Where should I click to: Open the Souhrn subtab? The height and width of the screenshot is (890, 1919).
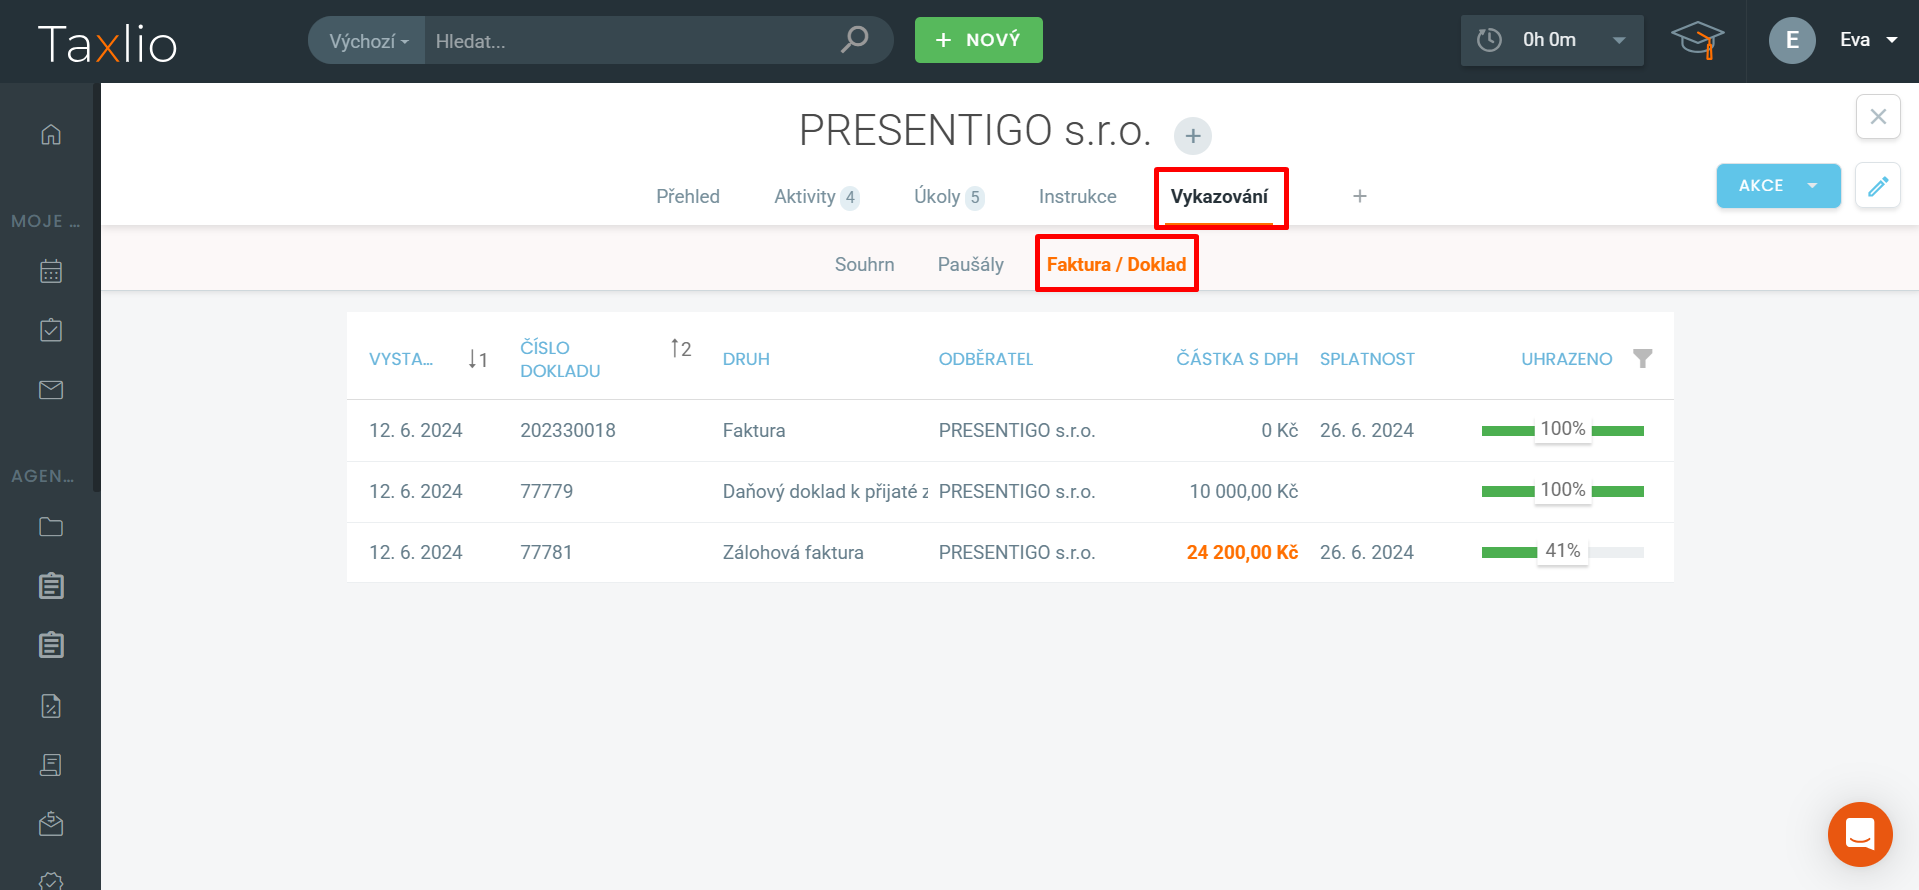(x=865, y=265)
